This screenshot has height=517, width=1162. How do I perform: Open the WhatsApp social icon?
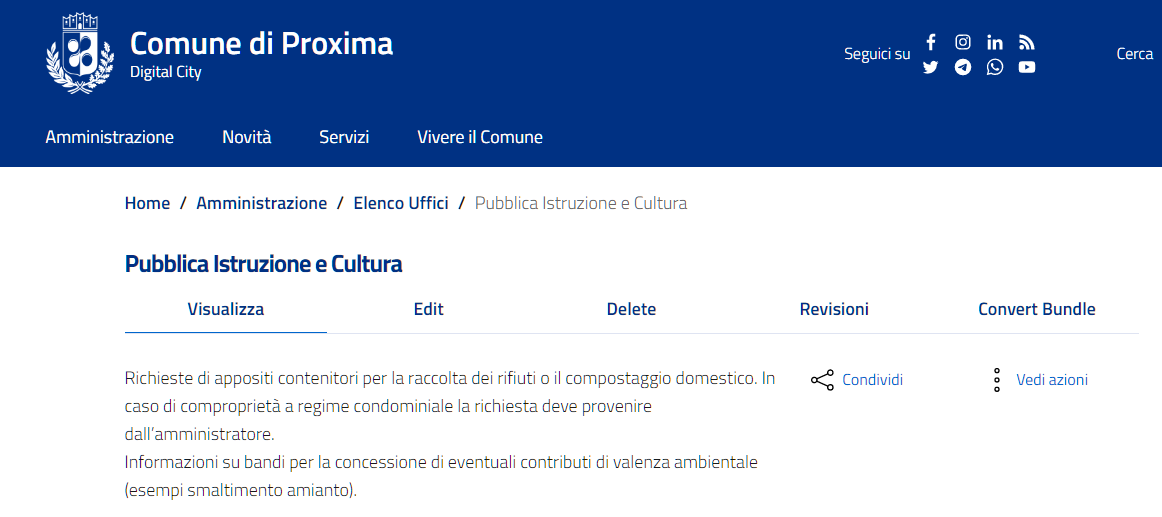pos(994,67)
